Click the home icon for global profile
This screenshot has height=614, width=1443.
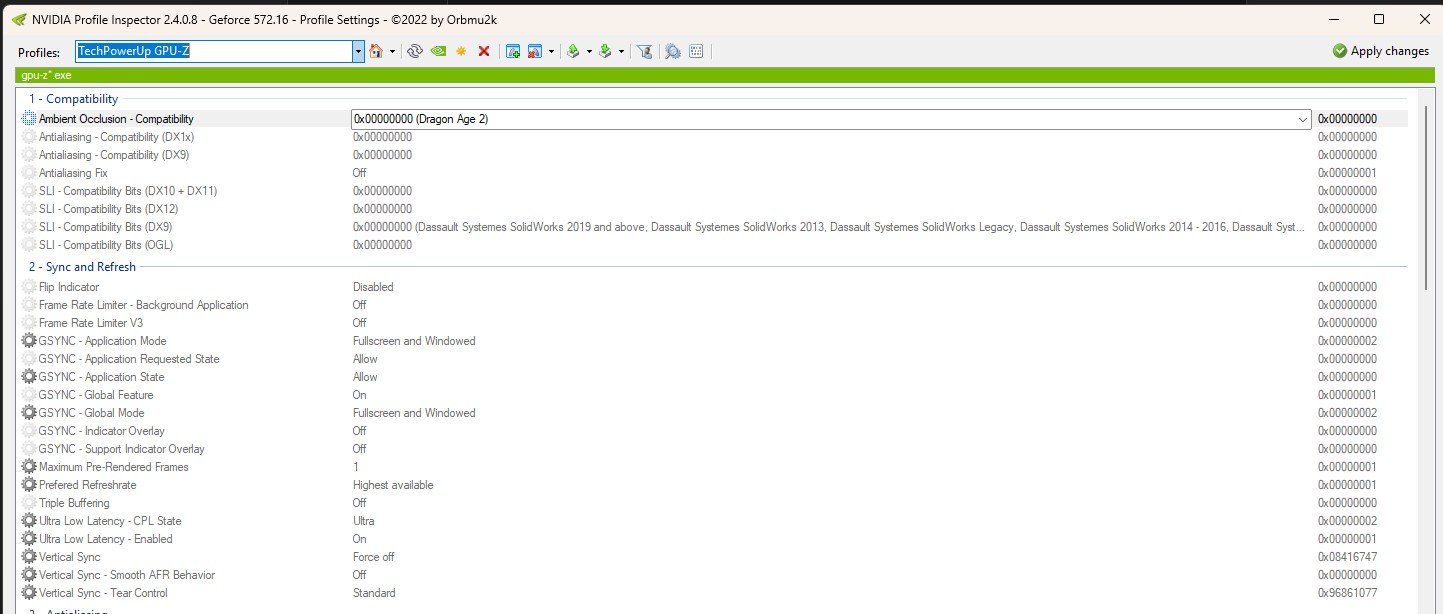pos(376,51)
